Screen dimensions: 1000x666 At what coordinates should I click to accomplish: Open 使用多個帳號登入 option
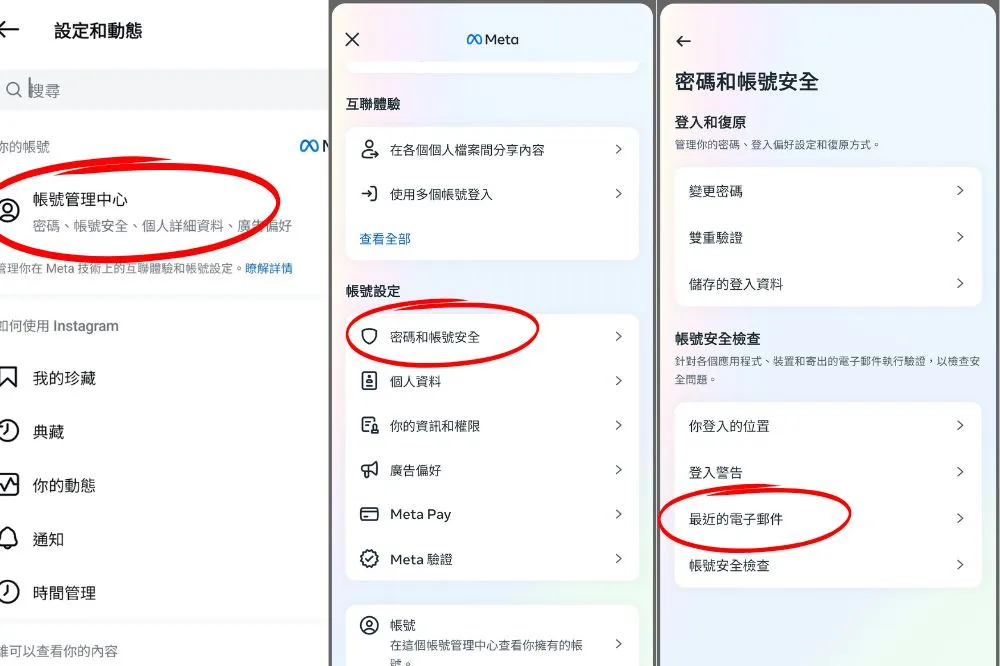(492, 194)
